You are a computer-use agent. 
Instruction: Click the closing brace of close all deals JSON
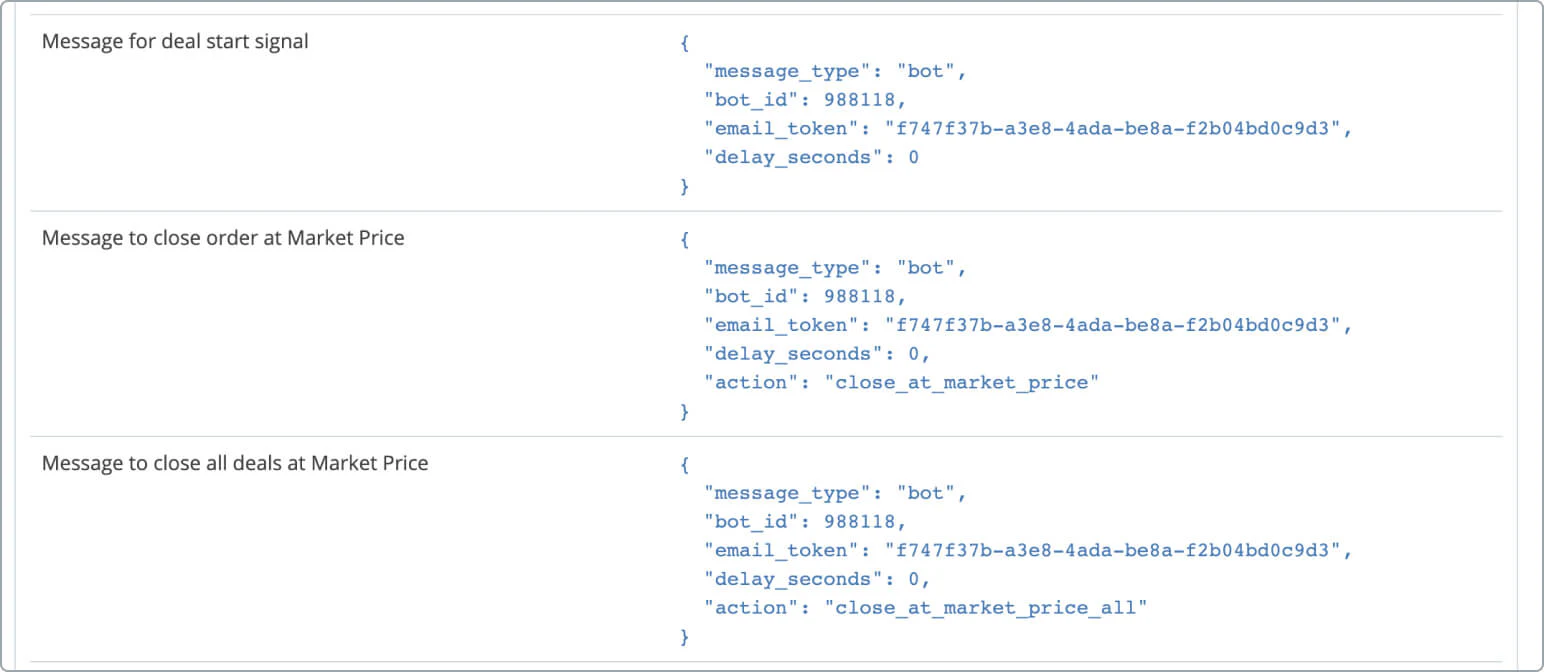point(685,636)
